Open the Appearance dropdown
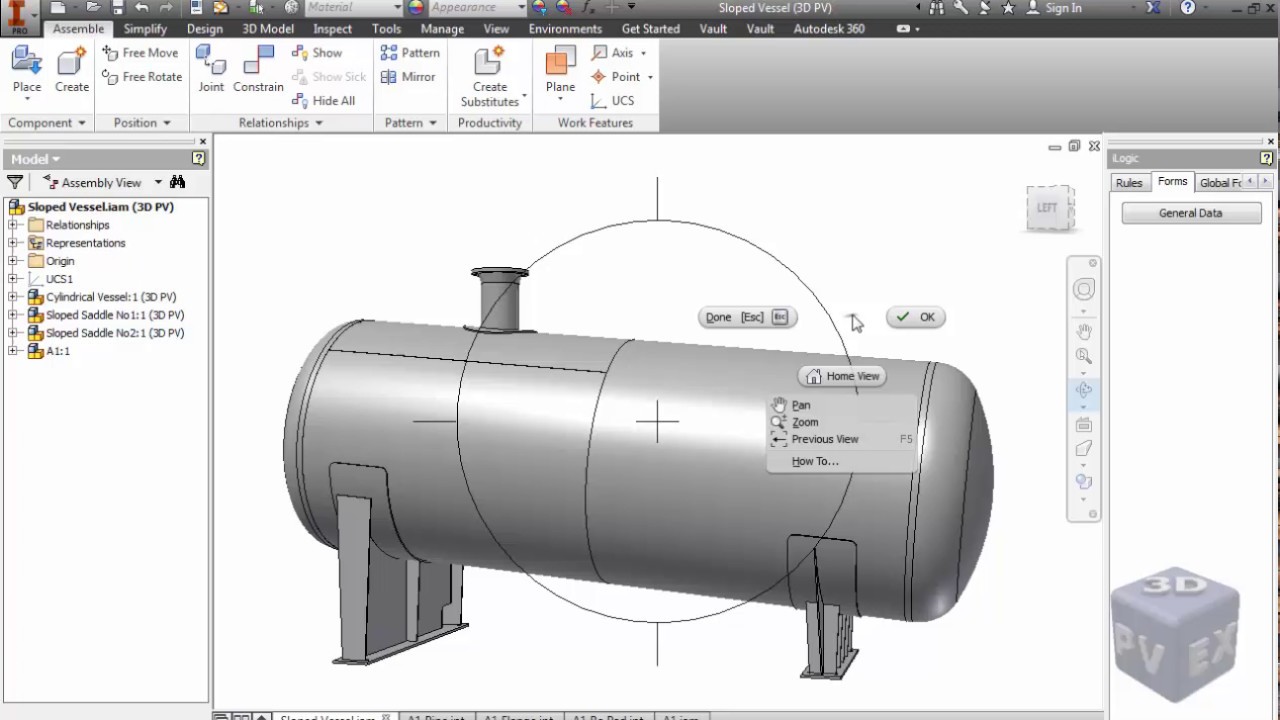Image resolution: width=1280 pixels, height=720 pixels. (522, 8)
